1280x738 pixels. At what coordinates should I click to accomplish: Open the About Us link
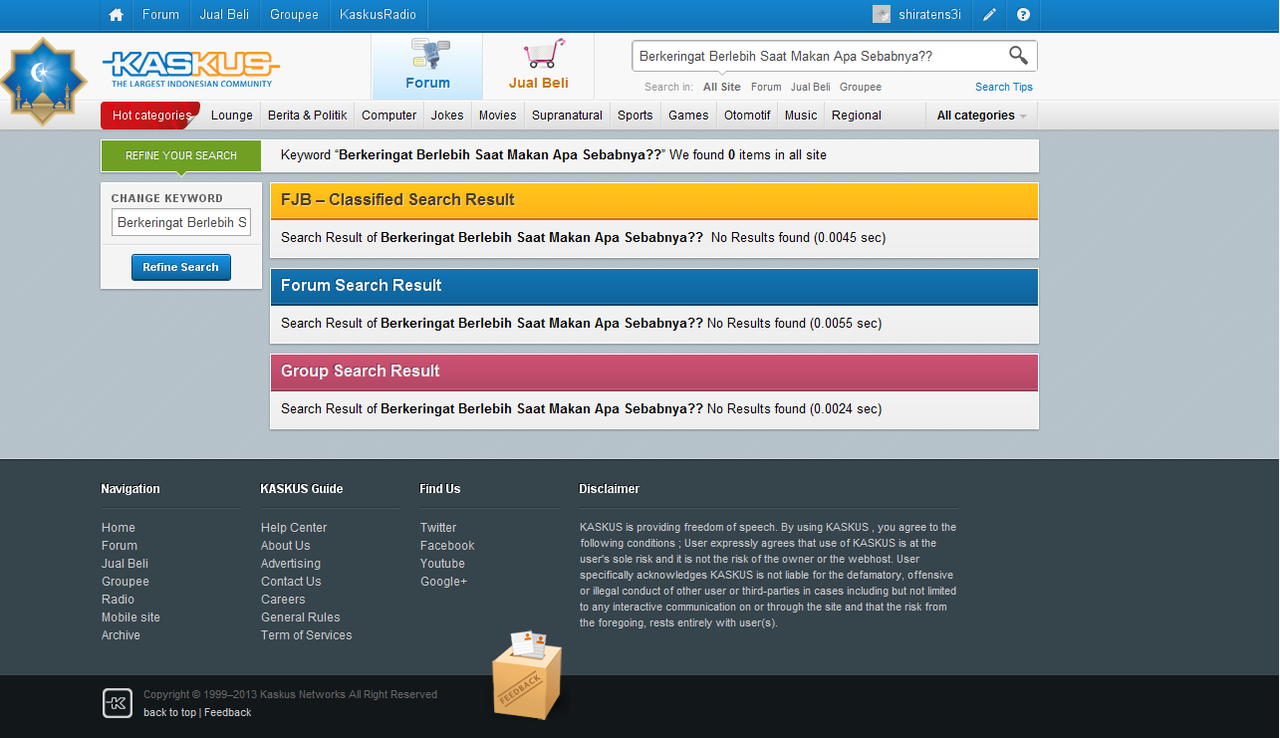[x=285, y=546]
